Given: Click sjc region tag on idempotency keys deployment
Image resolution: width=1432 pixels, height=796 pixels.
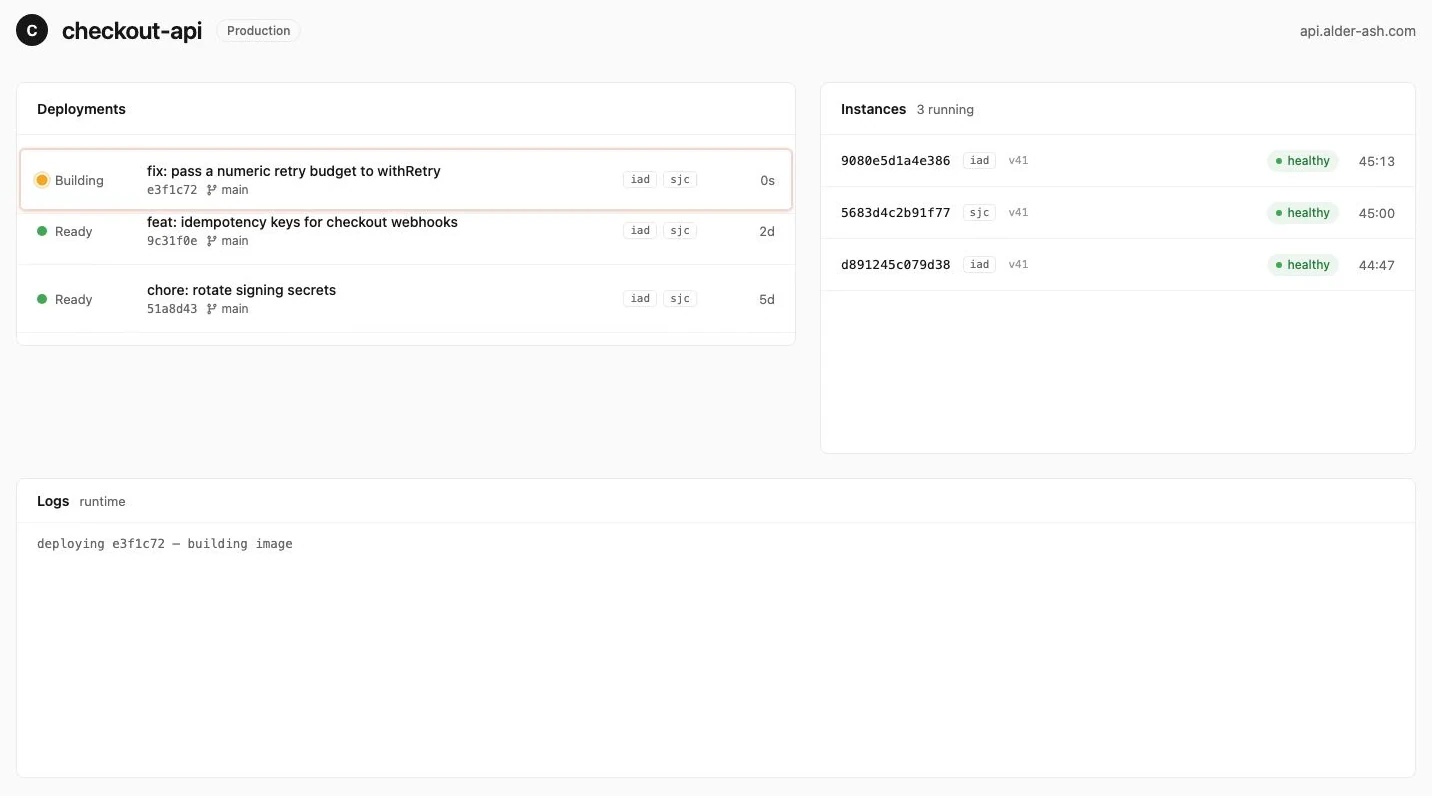Looking at the screenshot, I should 680,231.
